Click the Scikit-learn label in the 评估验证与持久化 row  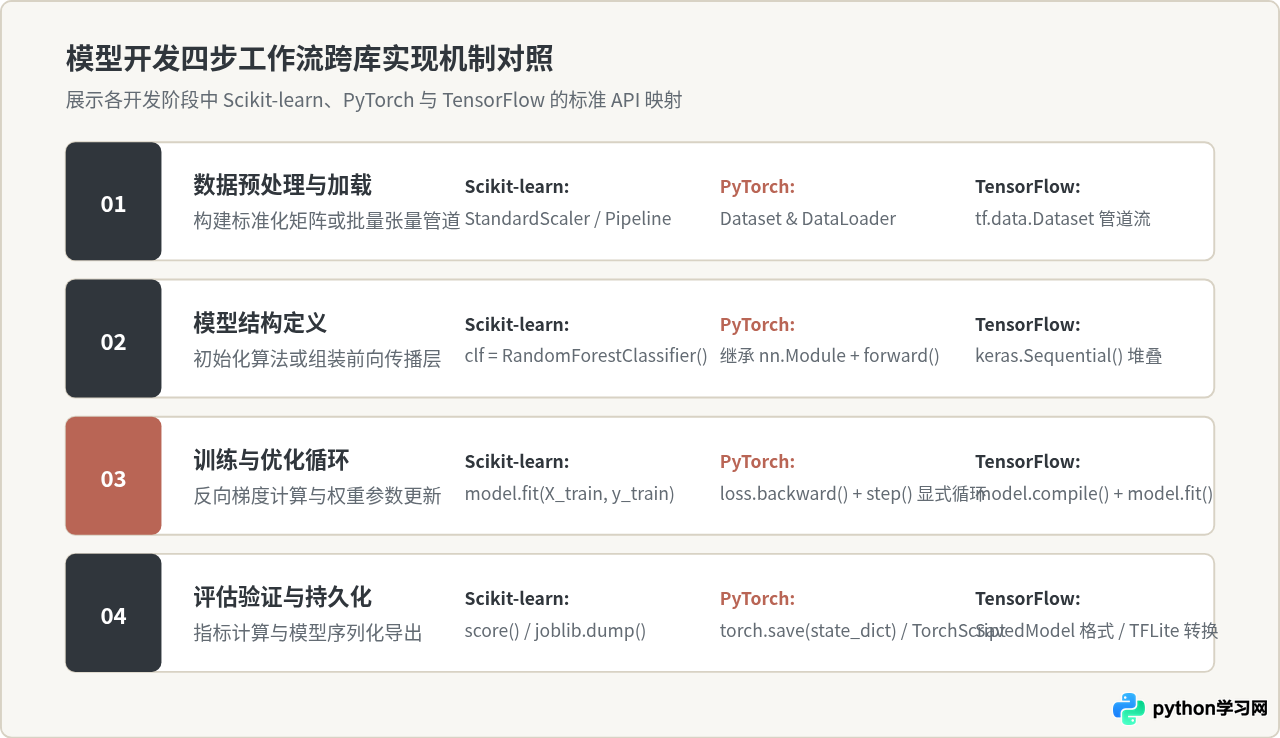pos(517,599)
